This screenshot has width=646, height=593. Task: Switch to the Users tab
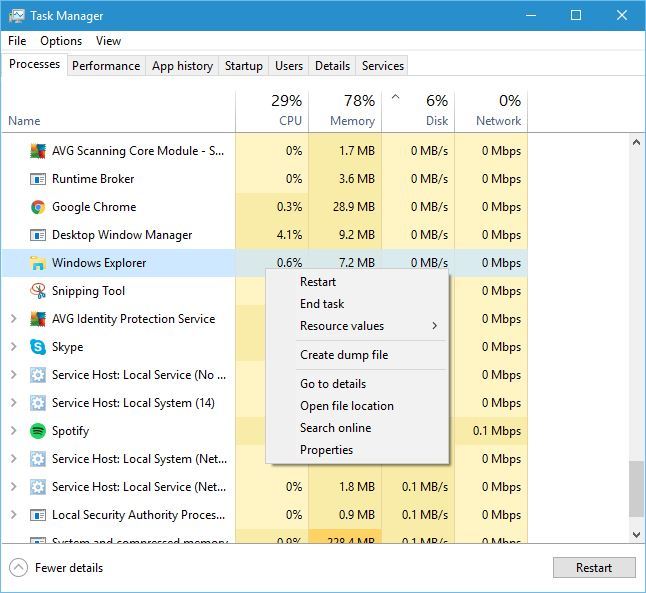coord(289,66)
